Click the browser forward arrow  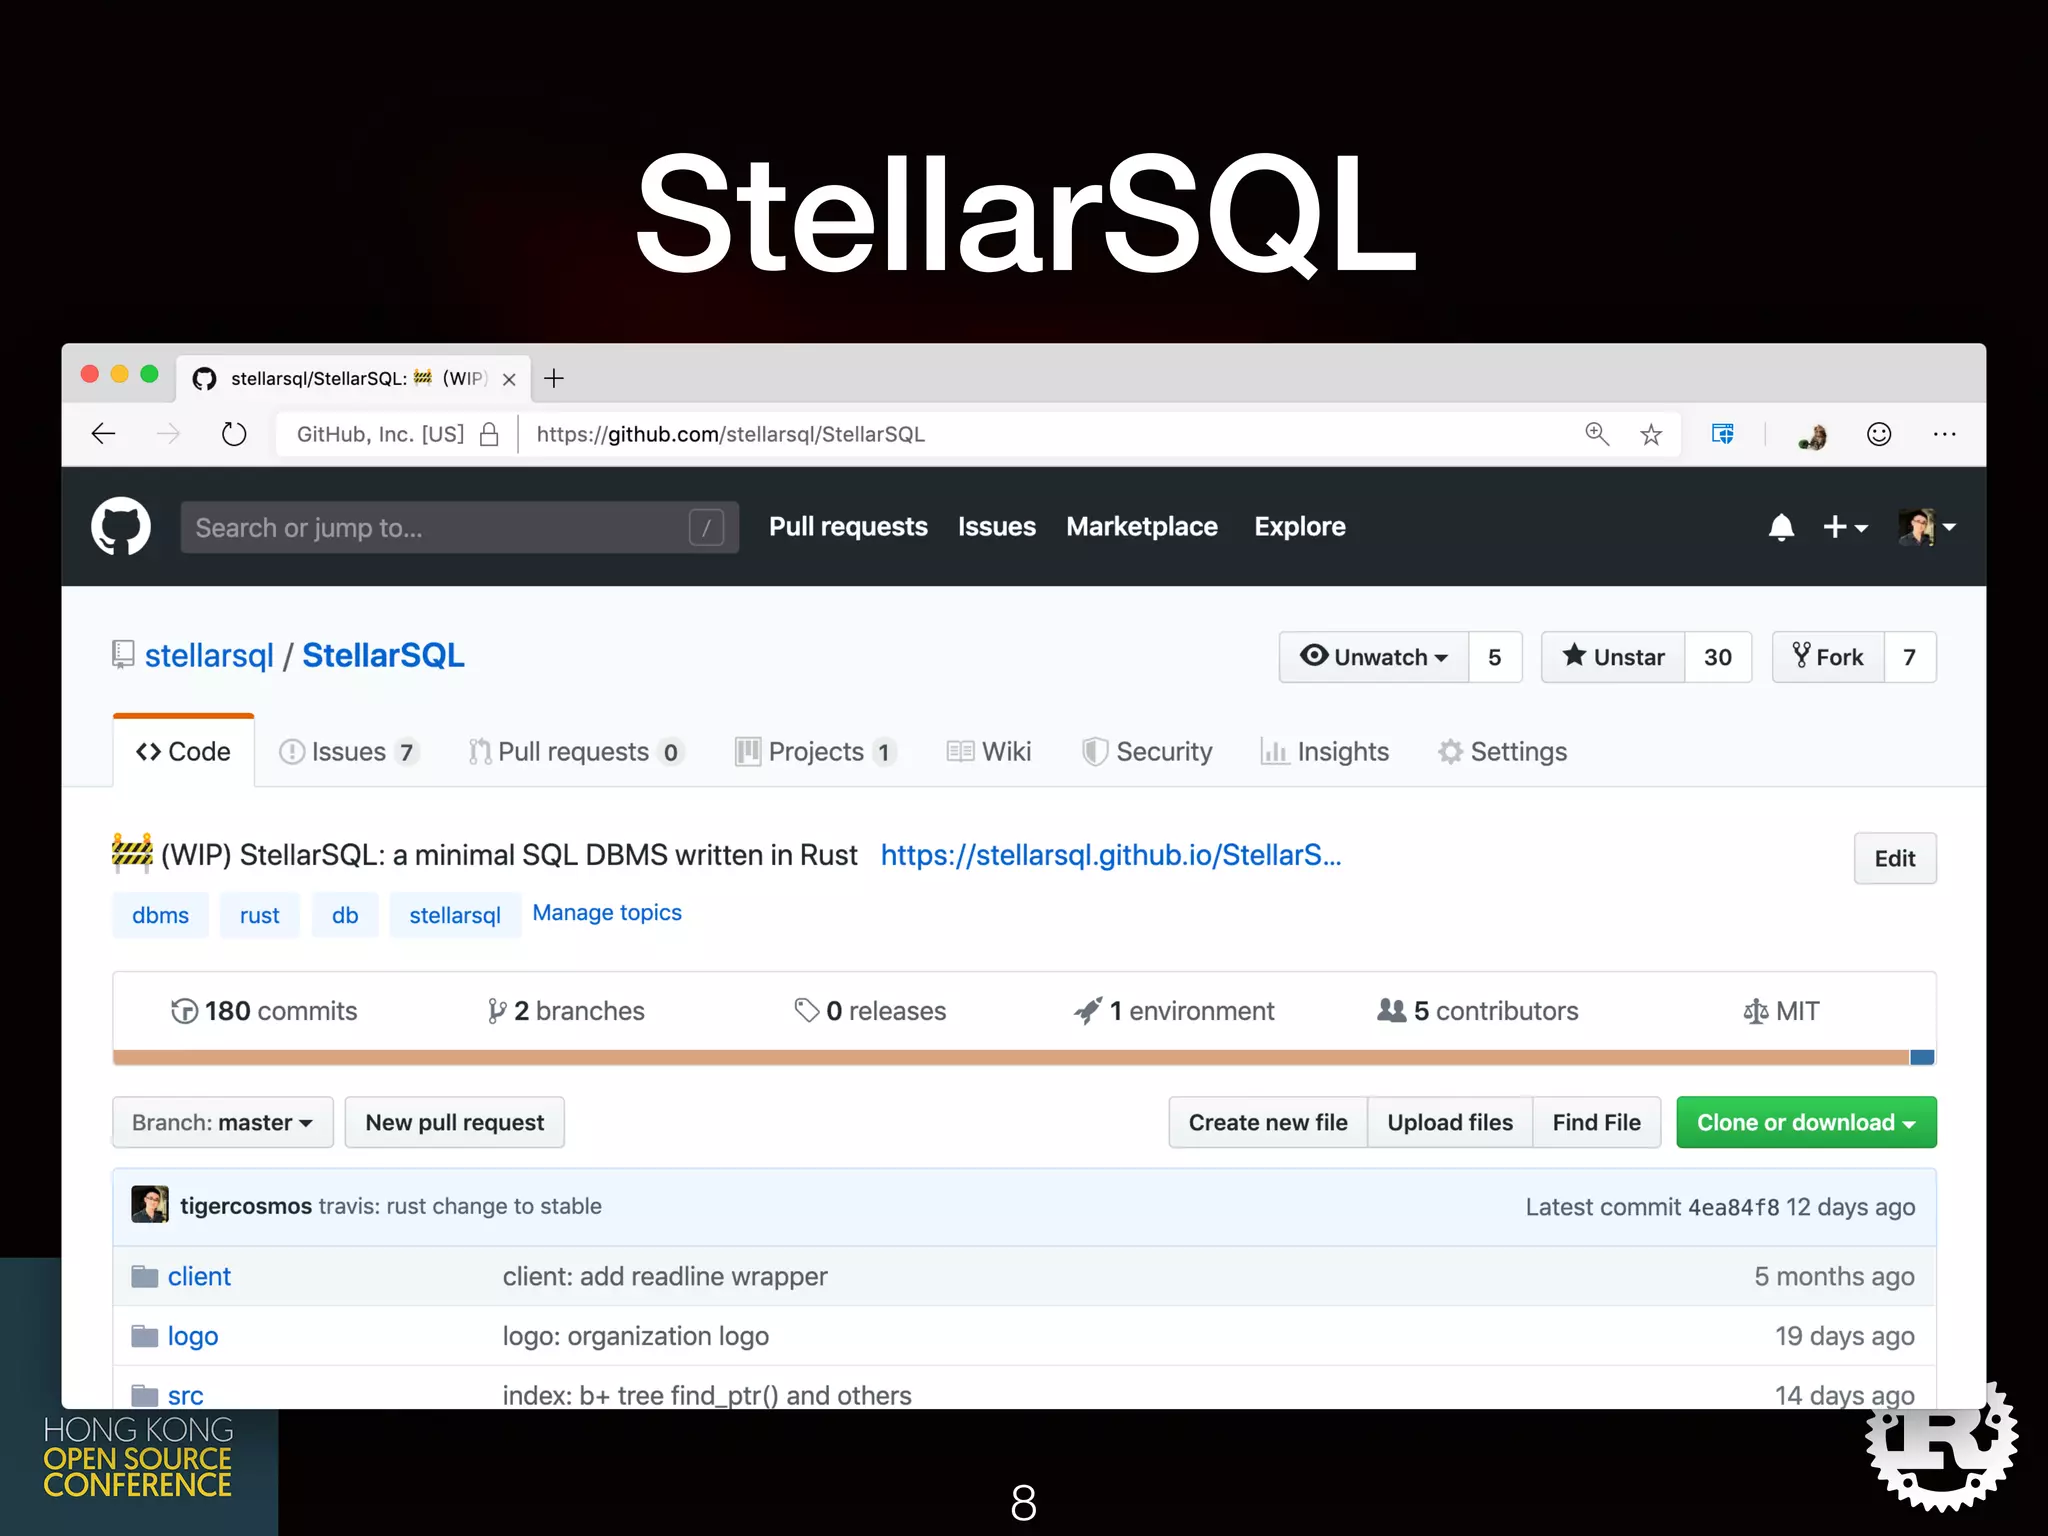[168, 434]
